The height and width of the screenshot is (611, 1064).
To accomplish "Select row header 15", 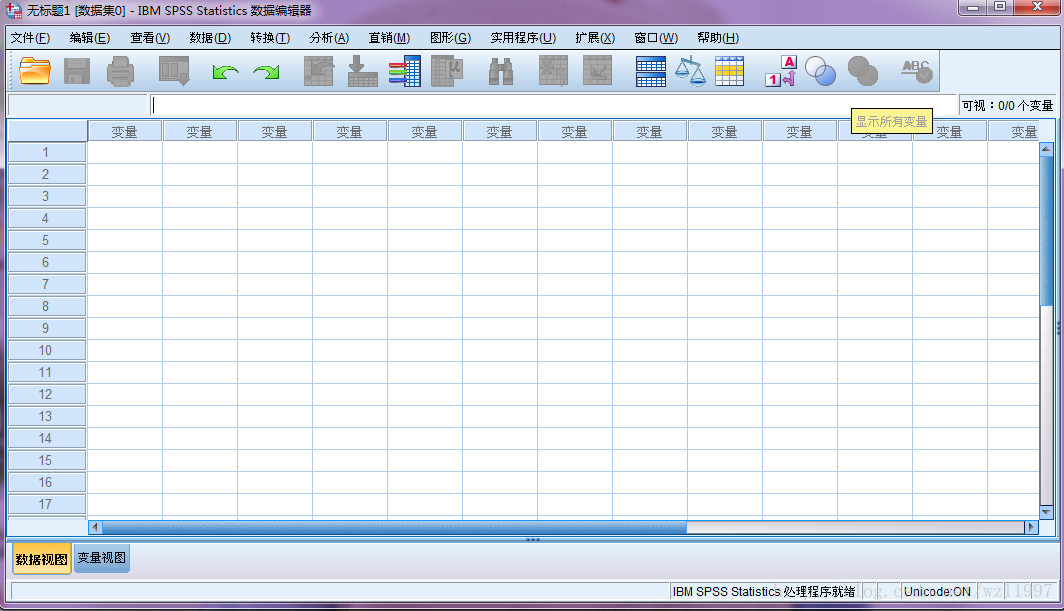I will (46, 460).
